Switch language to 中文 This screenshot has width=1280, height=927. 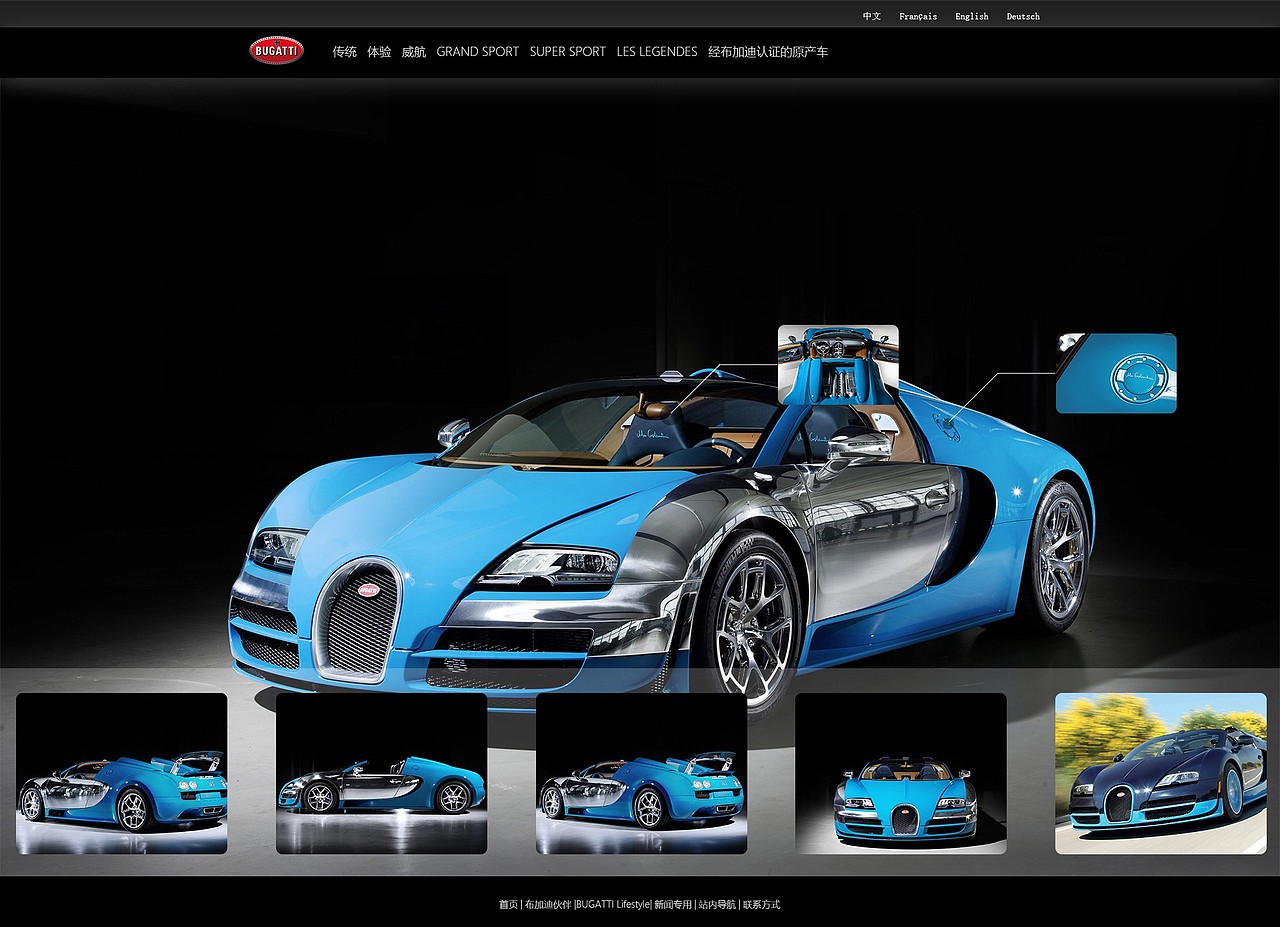pos(872,16)
